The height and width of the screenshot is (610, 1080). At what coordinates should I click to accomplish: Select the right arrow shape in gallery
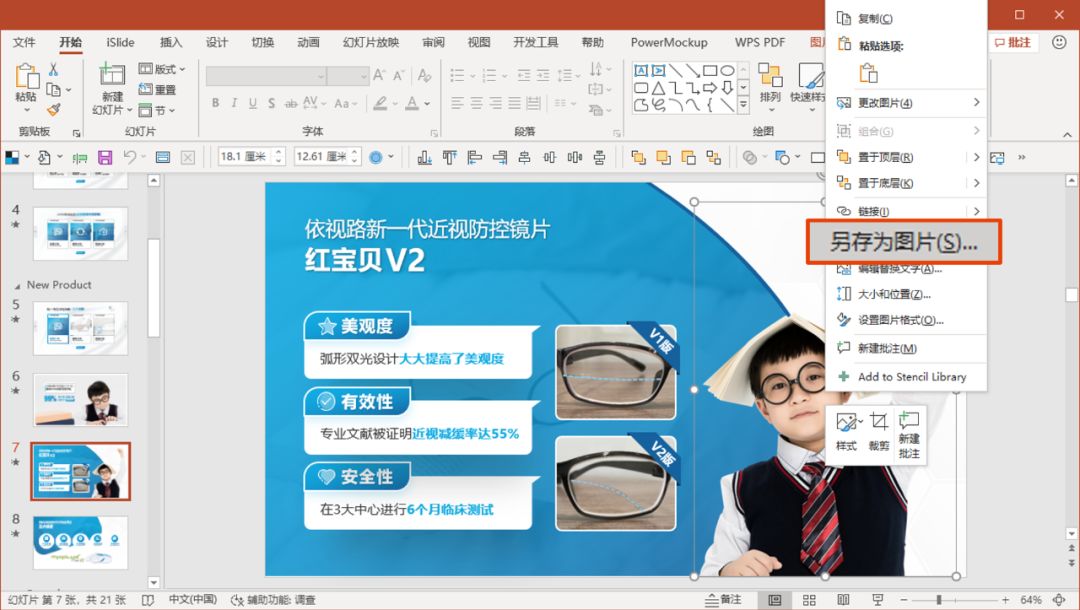tap(710, 87)
